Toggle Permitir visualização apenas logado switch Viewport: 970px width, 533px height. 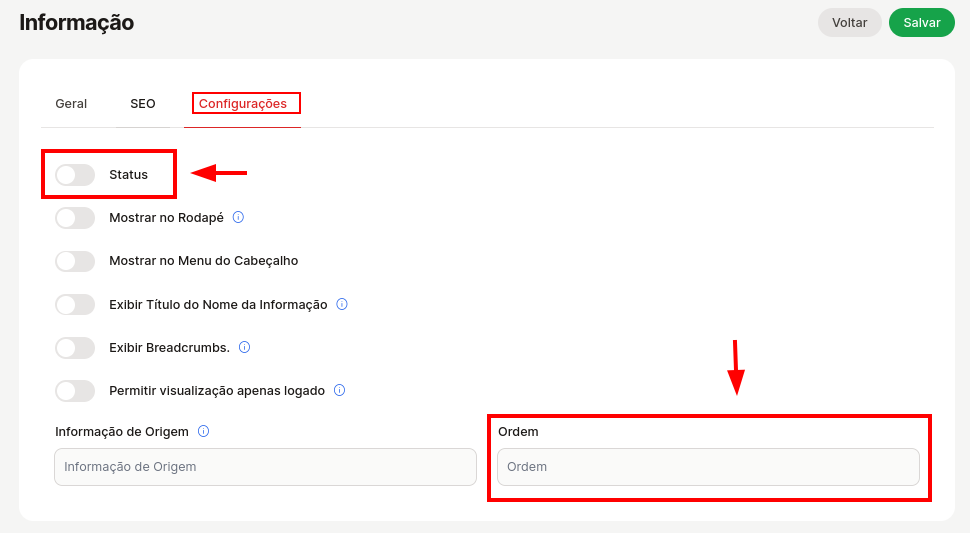(x=75, y=391)
